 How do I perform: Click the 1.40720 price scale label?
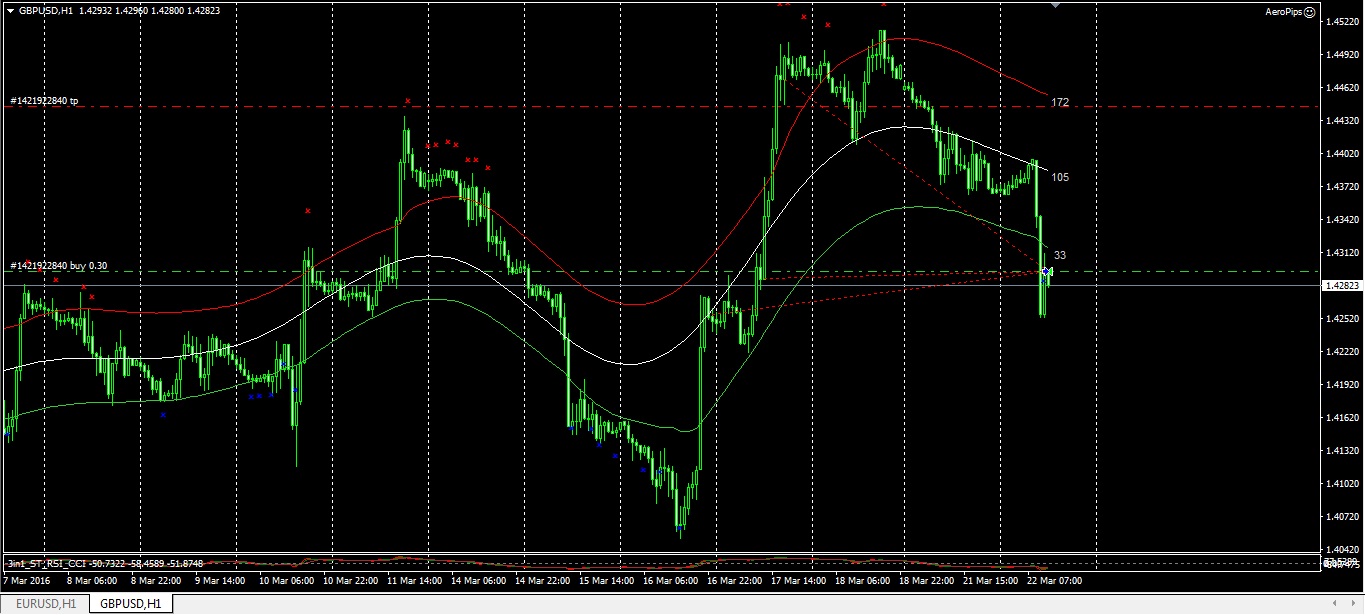click(x=1341, y=516)
